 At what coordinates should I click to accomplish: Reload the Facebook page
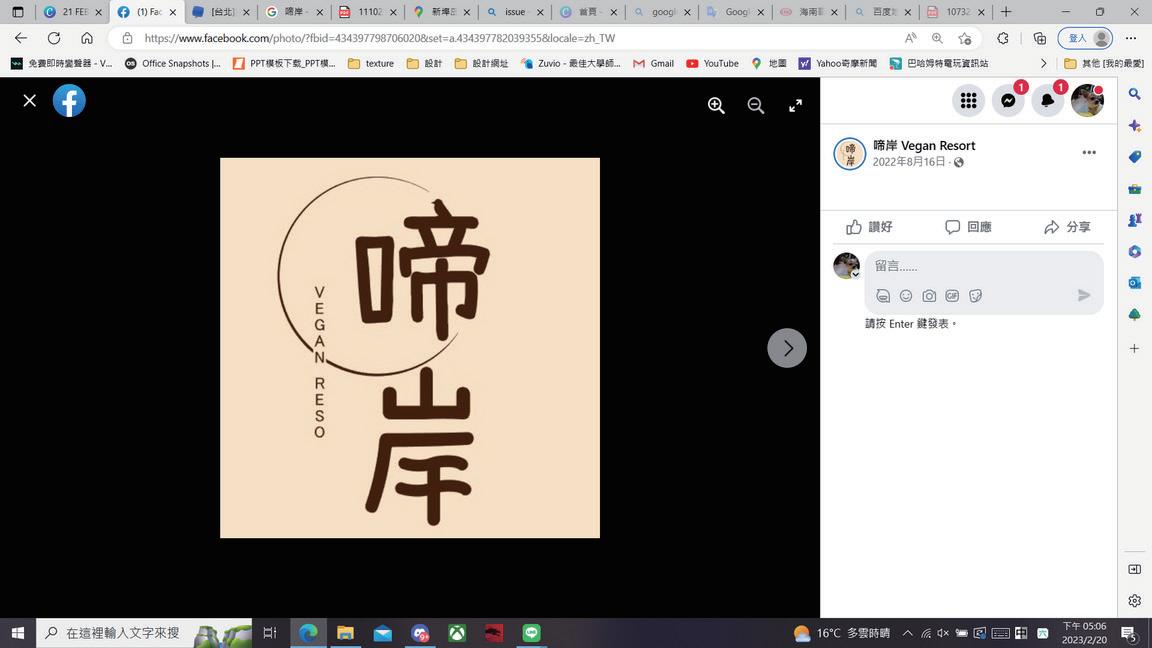[x=54, y=38]
